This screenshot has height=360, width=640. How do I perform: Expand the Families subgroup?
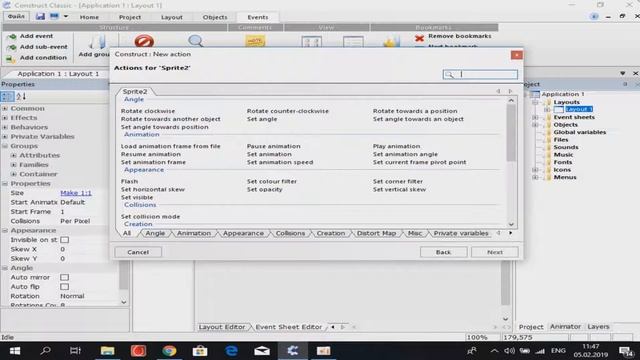13,164
